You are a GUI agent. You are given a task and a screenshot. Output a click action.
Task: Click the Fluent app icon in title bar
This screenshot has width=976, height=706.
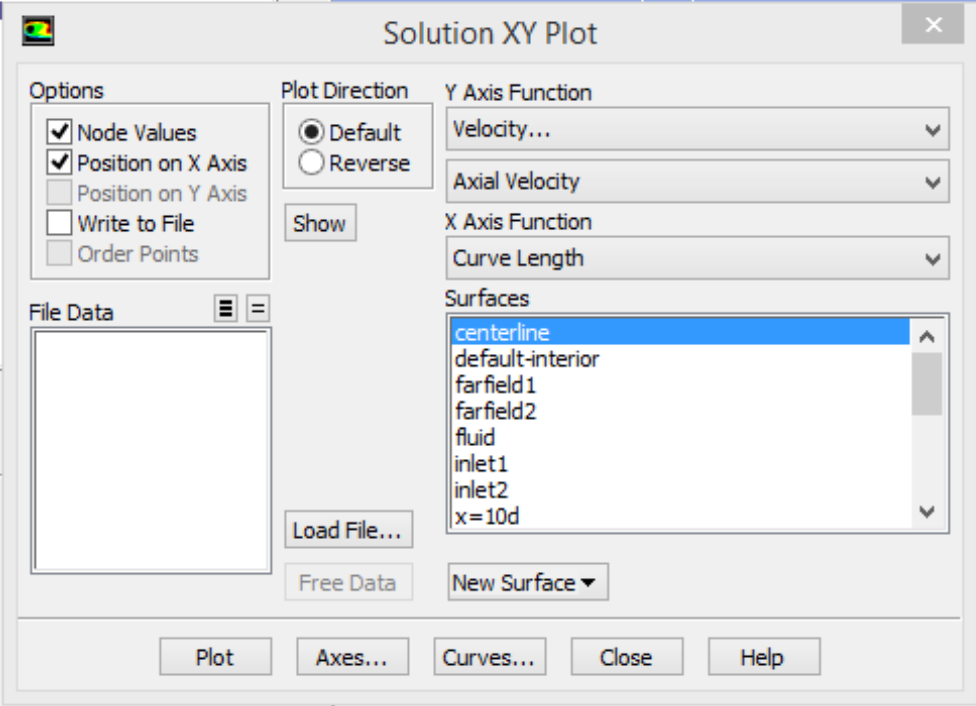tap(38, 31)
